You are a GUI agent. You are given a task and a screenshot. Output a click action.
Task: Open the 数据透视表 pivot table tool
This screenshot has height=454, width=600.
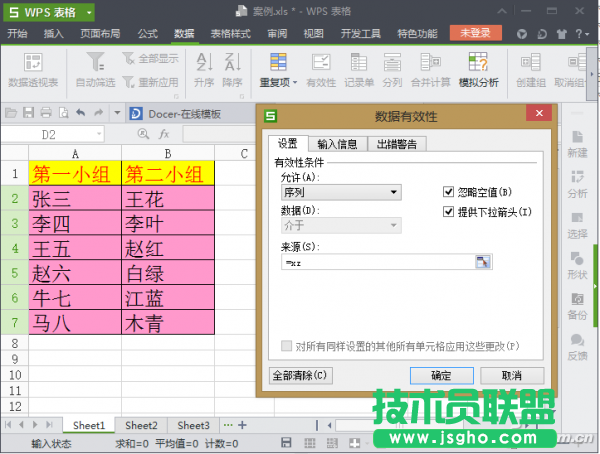[32, 70]
